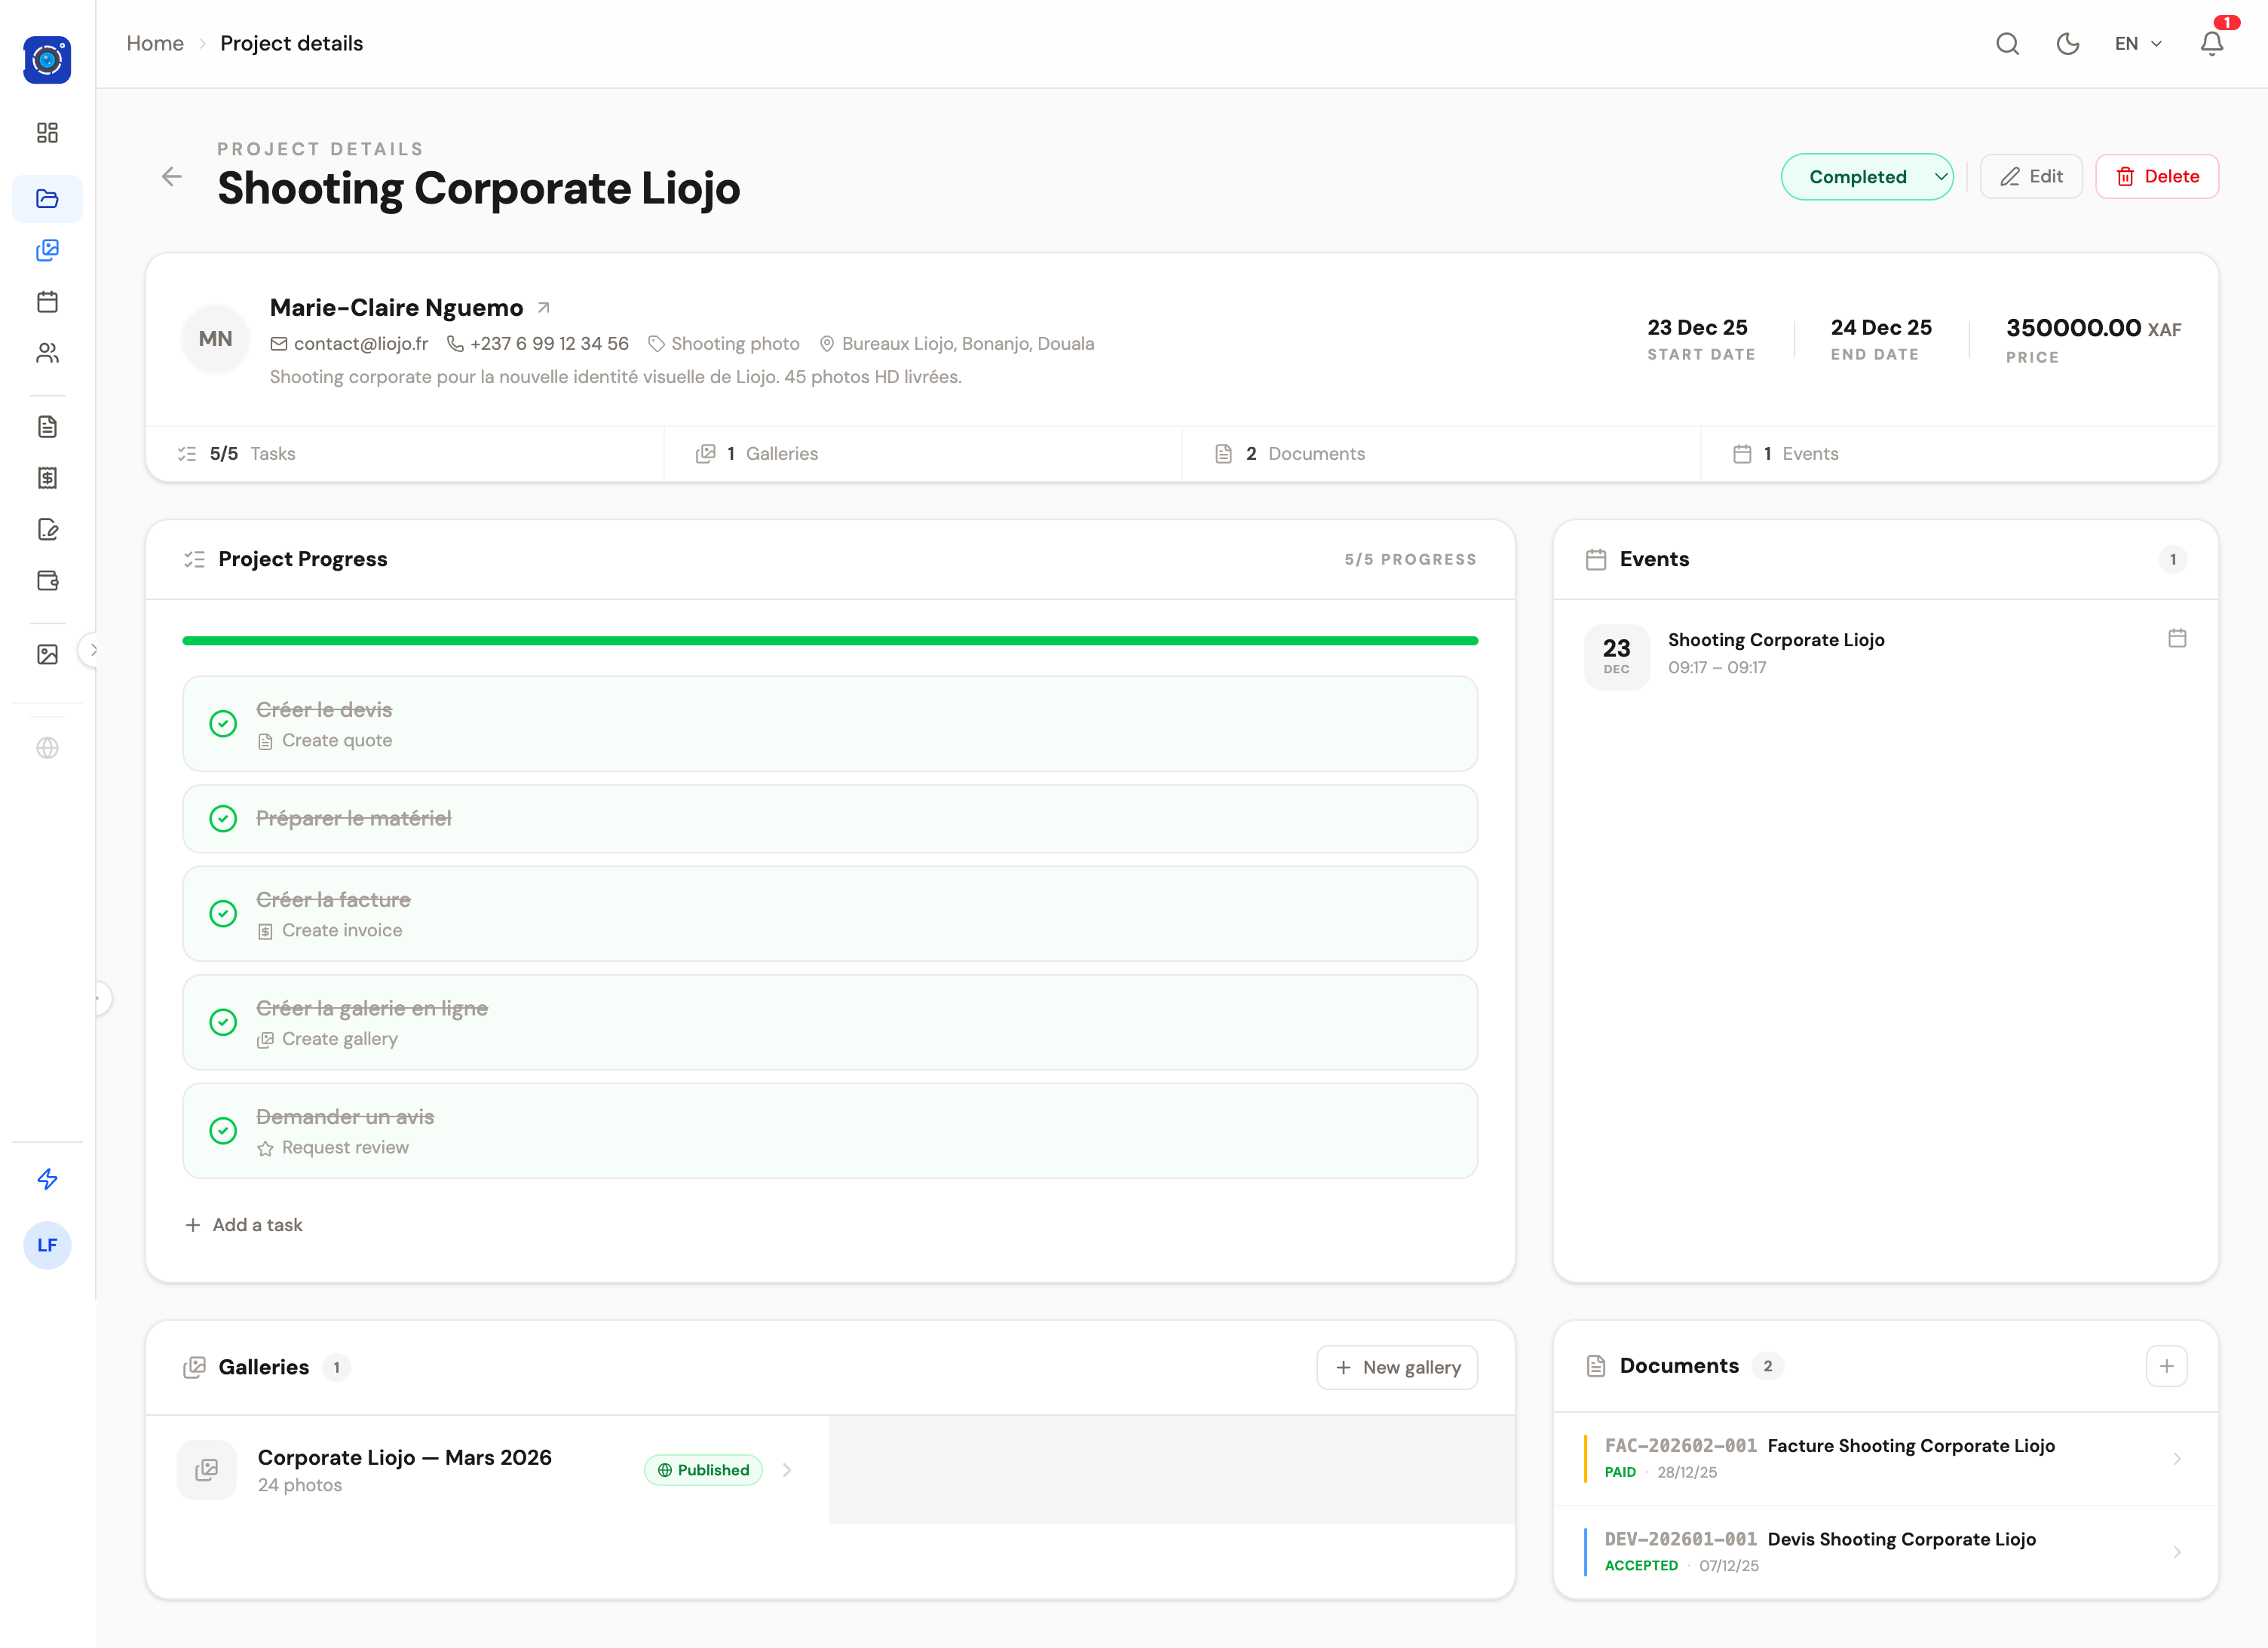The height and width of the screenshot is (1648, 2268).
Task: Click plus icon in Documents panel
Action: [x=2166, y=1366]
